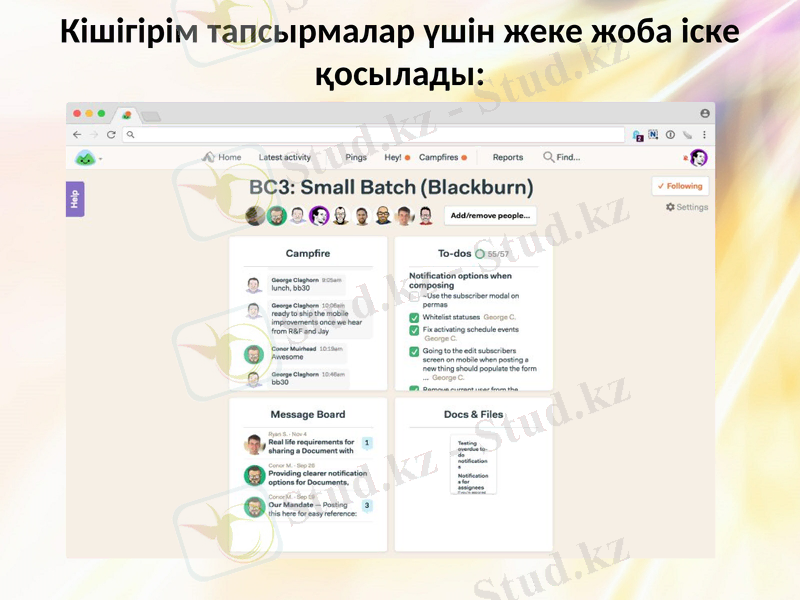Toggle the Fix activating schedule events checkbox
This screenshot has height=600, width=800.
point(414,331)
